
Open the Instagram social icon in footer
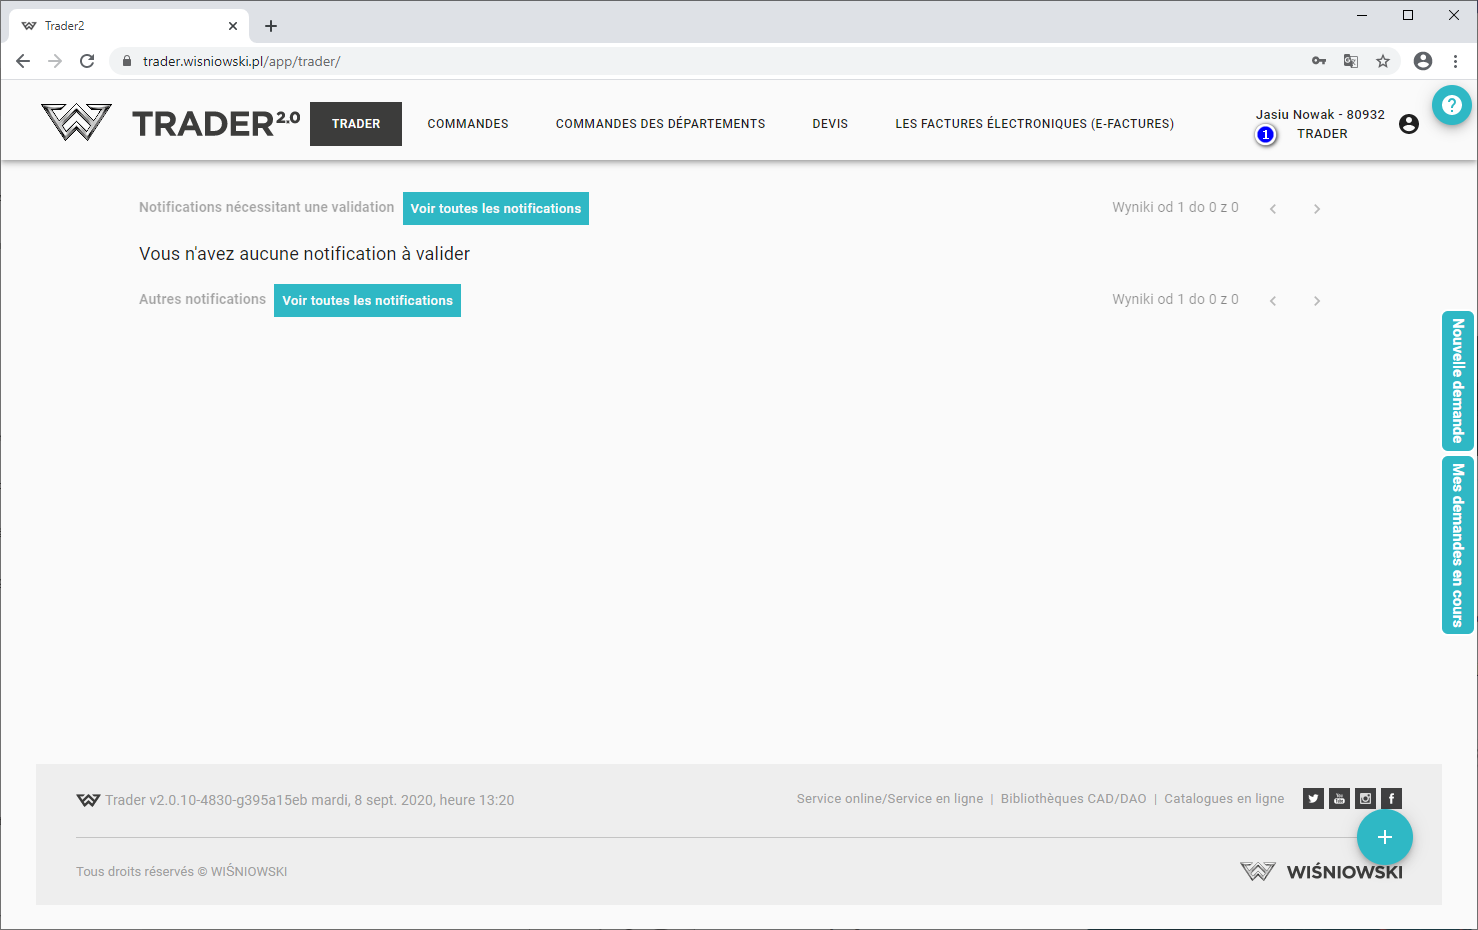coord(1365,798)
